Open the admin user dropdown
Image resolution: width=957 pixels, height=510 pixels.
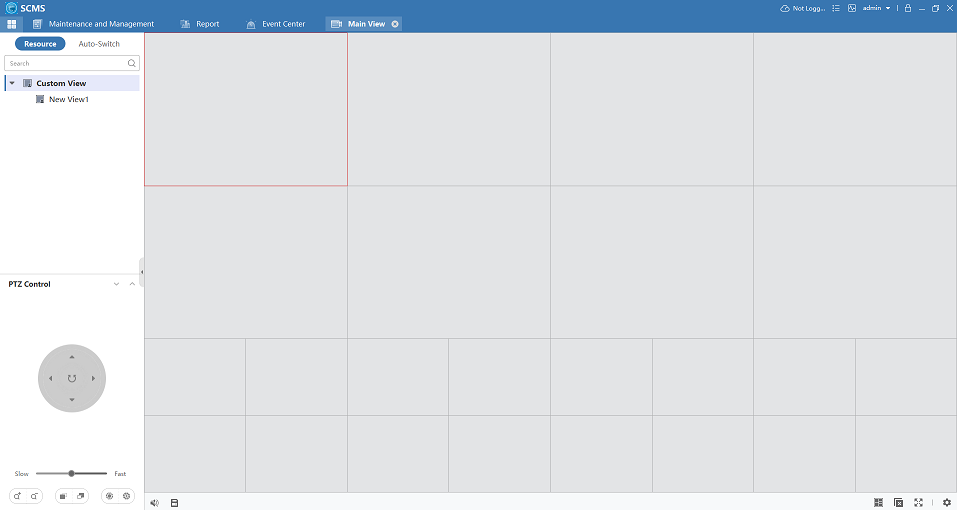[876, 8]
